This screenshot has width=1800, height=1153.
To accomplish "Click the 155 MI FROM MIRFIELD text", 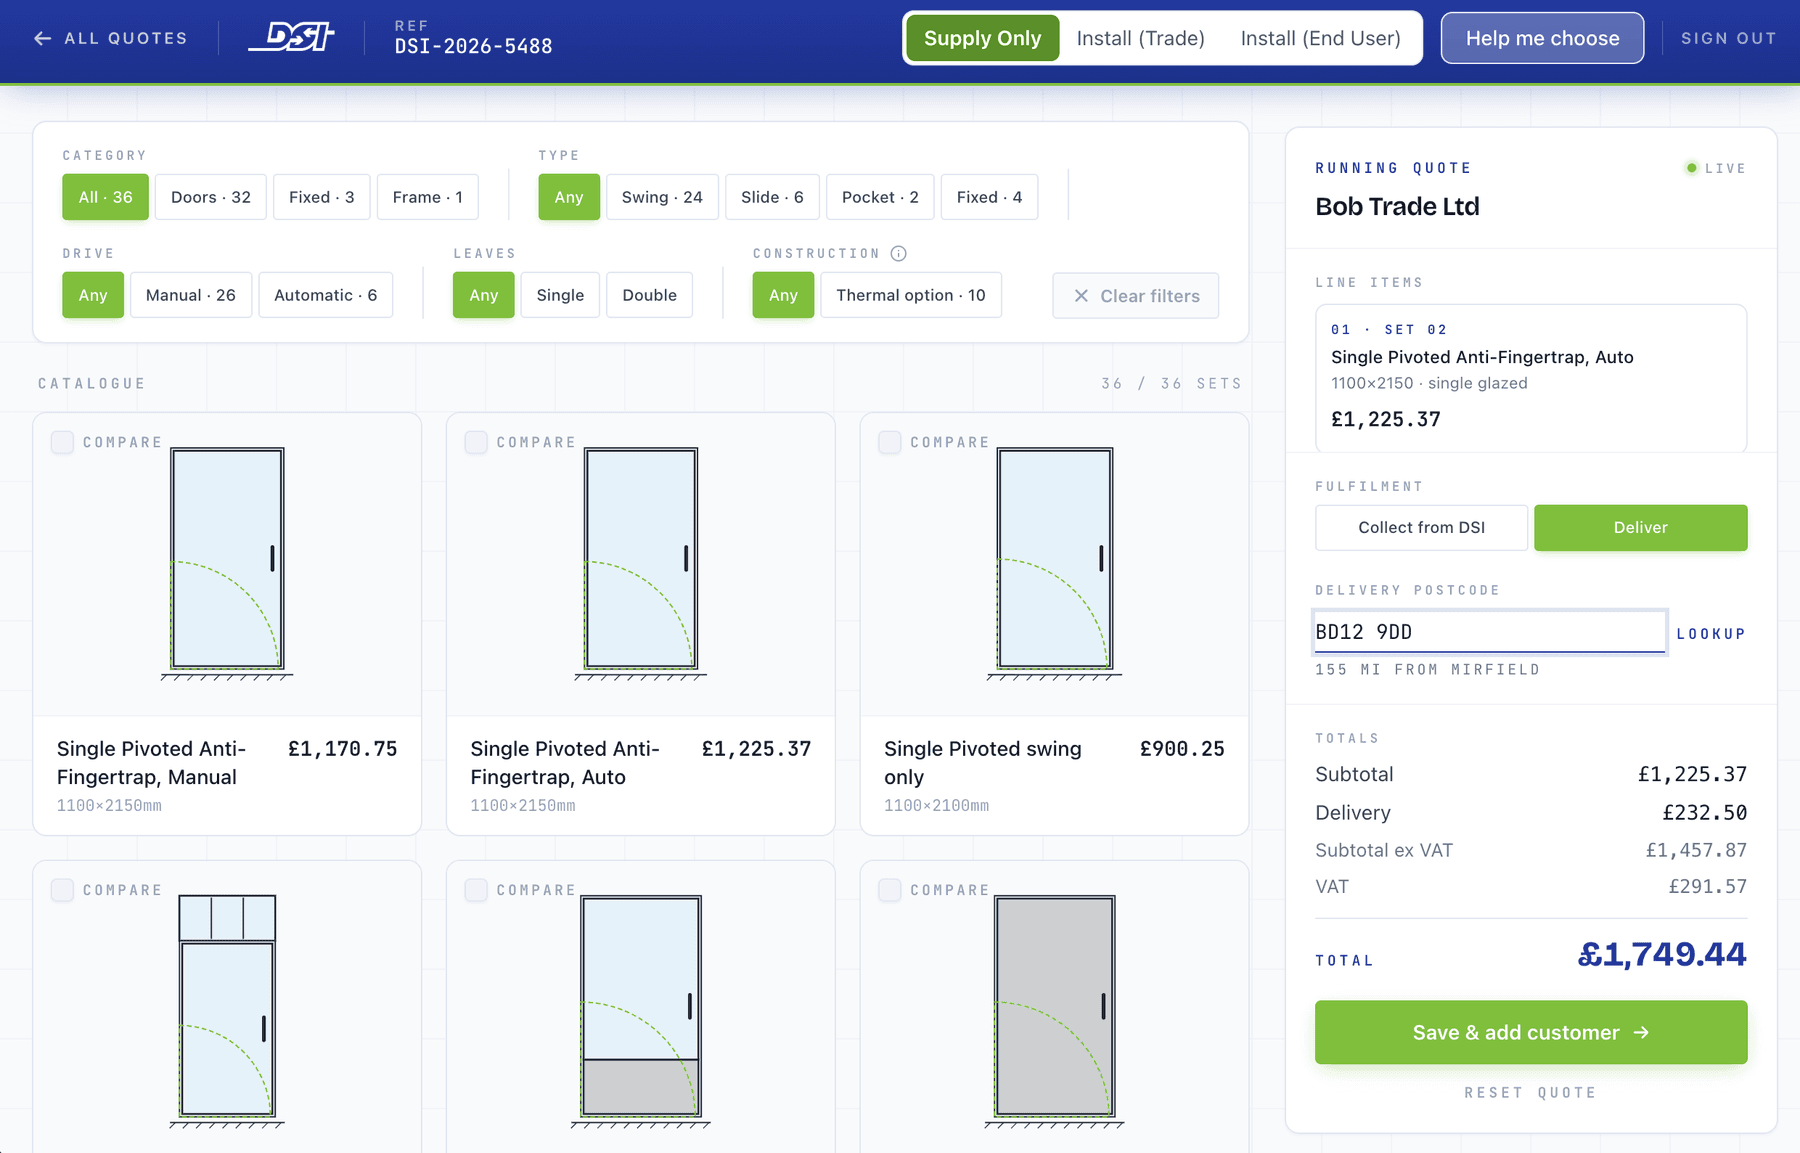I will pos(1427,670).
